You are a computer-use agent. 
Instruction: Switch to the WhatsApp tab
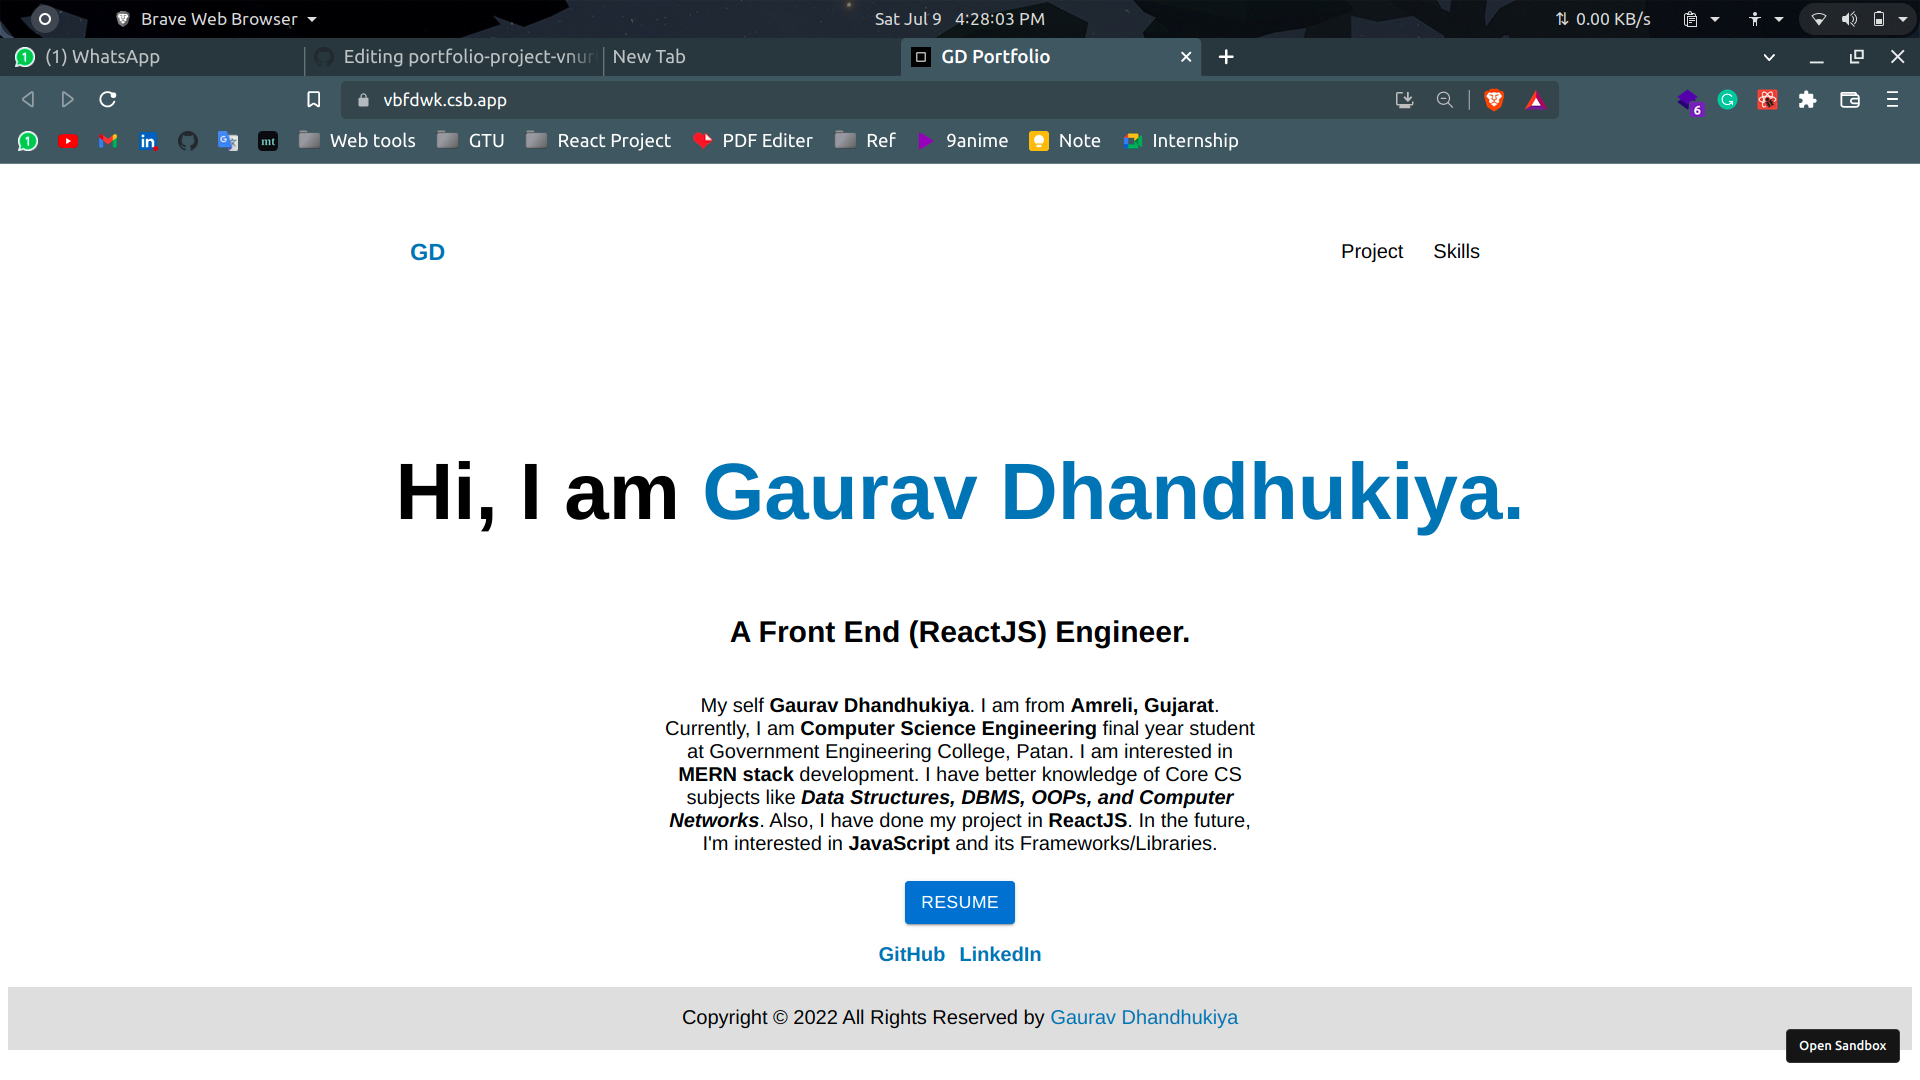coord(150,57)
